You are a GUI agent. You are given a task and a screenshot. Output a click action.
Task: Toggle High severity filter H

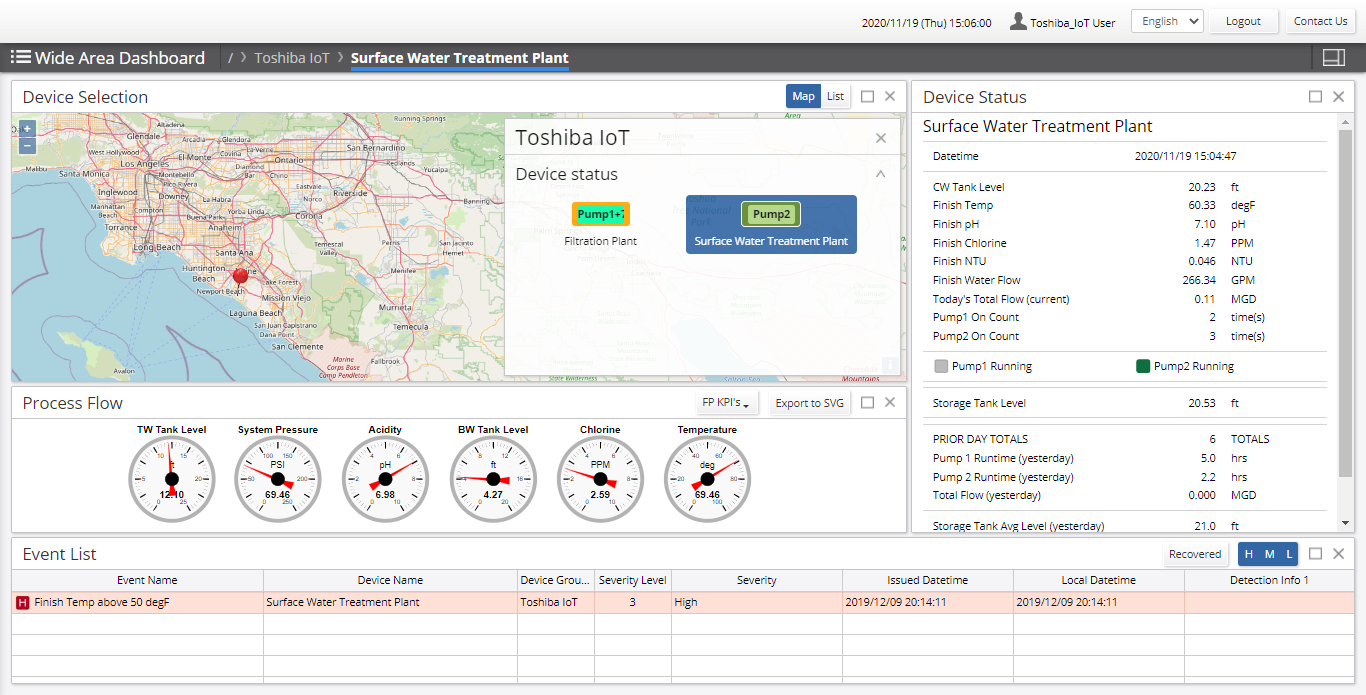[x=1248, y=554]
